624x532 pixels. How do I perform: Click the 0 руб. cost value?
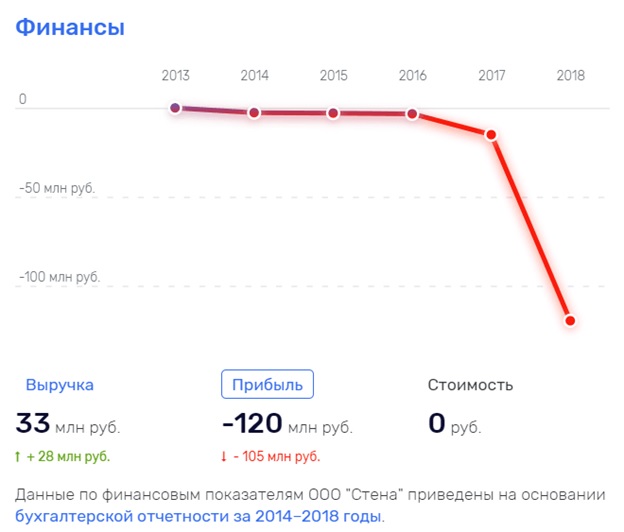pyautogui.click(x=455, y=423)
